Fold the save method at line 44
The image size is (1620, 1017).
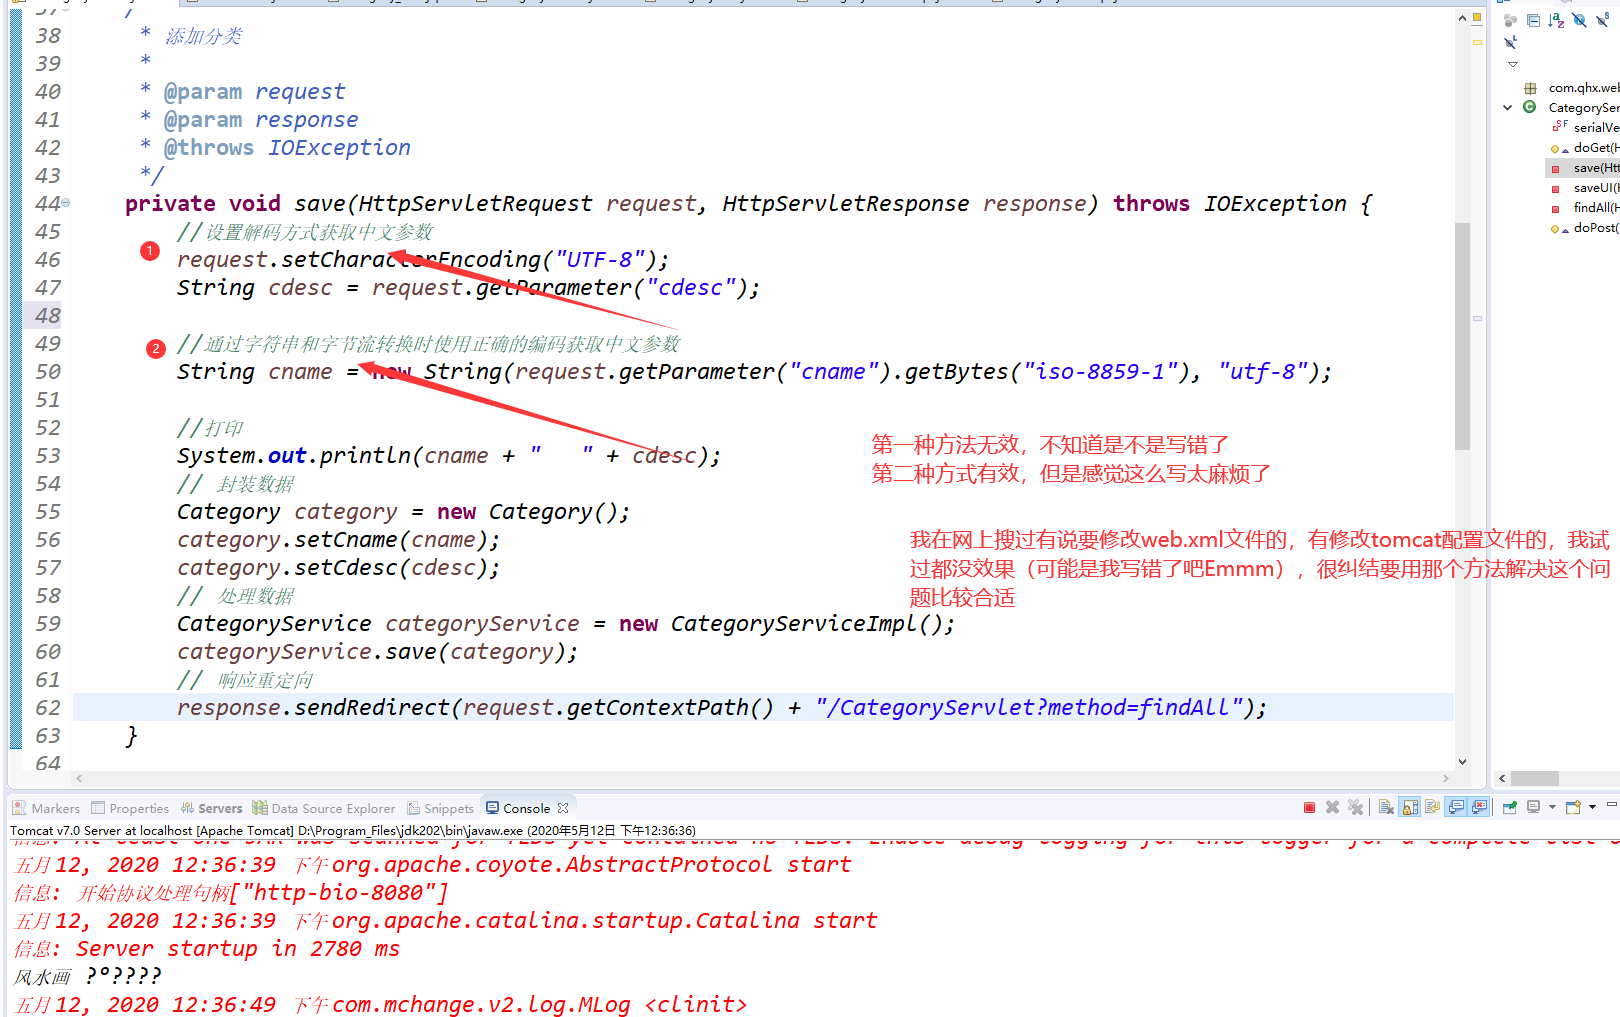[x=66, y=203]
